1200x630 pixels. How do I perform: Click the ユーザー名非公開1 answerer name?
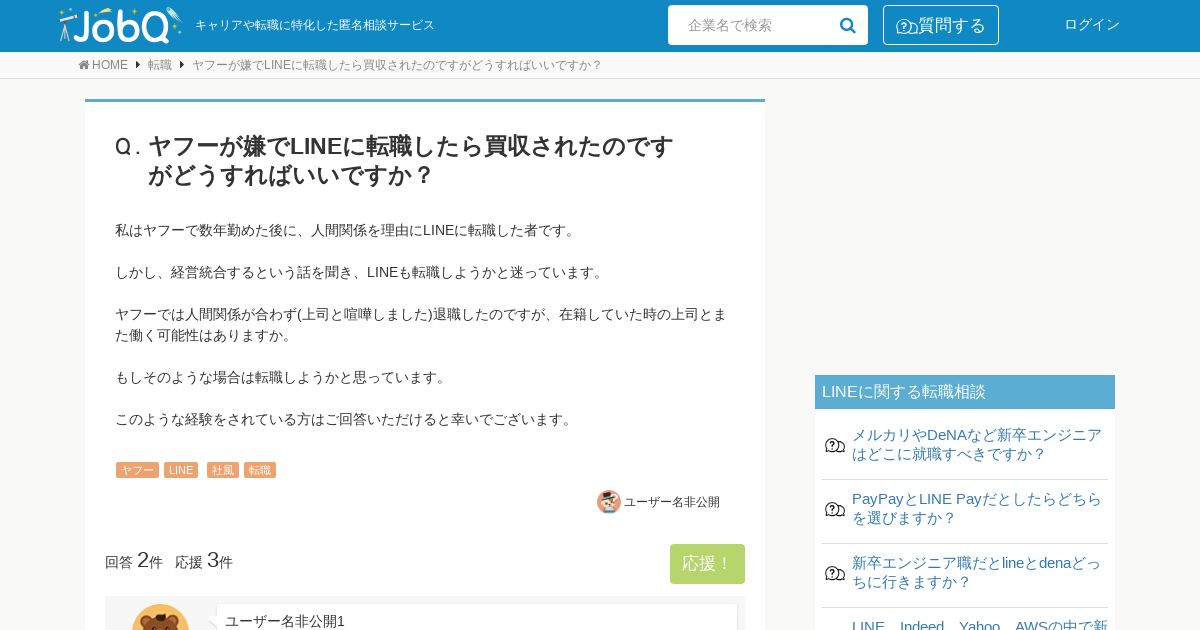[285, 621]
